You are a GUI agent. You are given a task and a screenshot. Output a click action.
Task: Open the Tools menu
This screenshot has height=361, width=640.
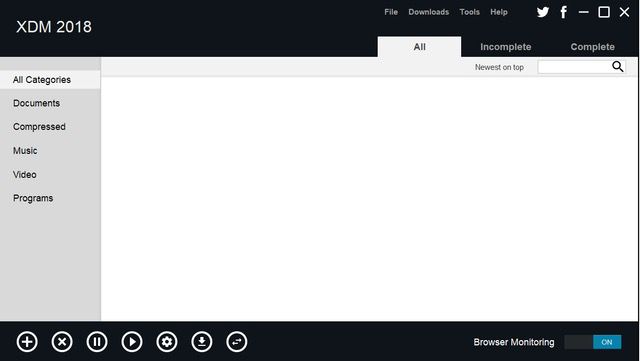(470, 12)
